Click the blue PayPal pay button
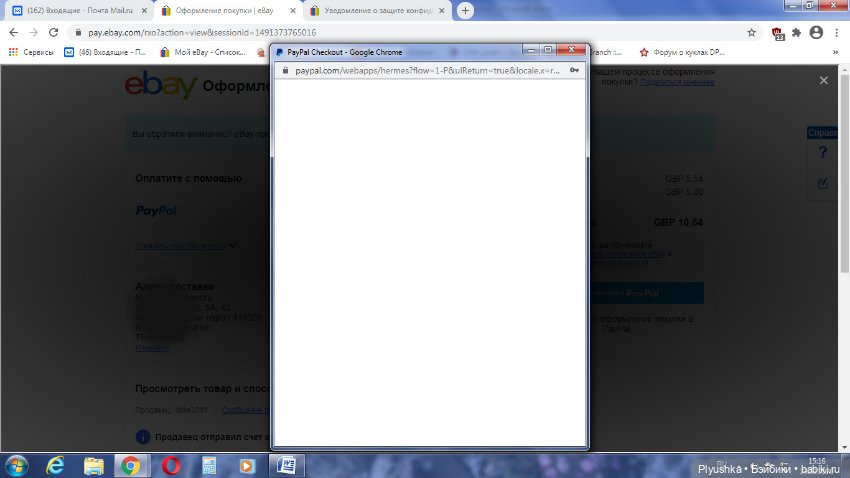Screen dimensions: 850x478 point(645,293)
